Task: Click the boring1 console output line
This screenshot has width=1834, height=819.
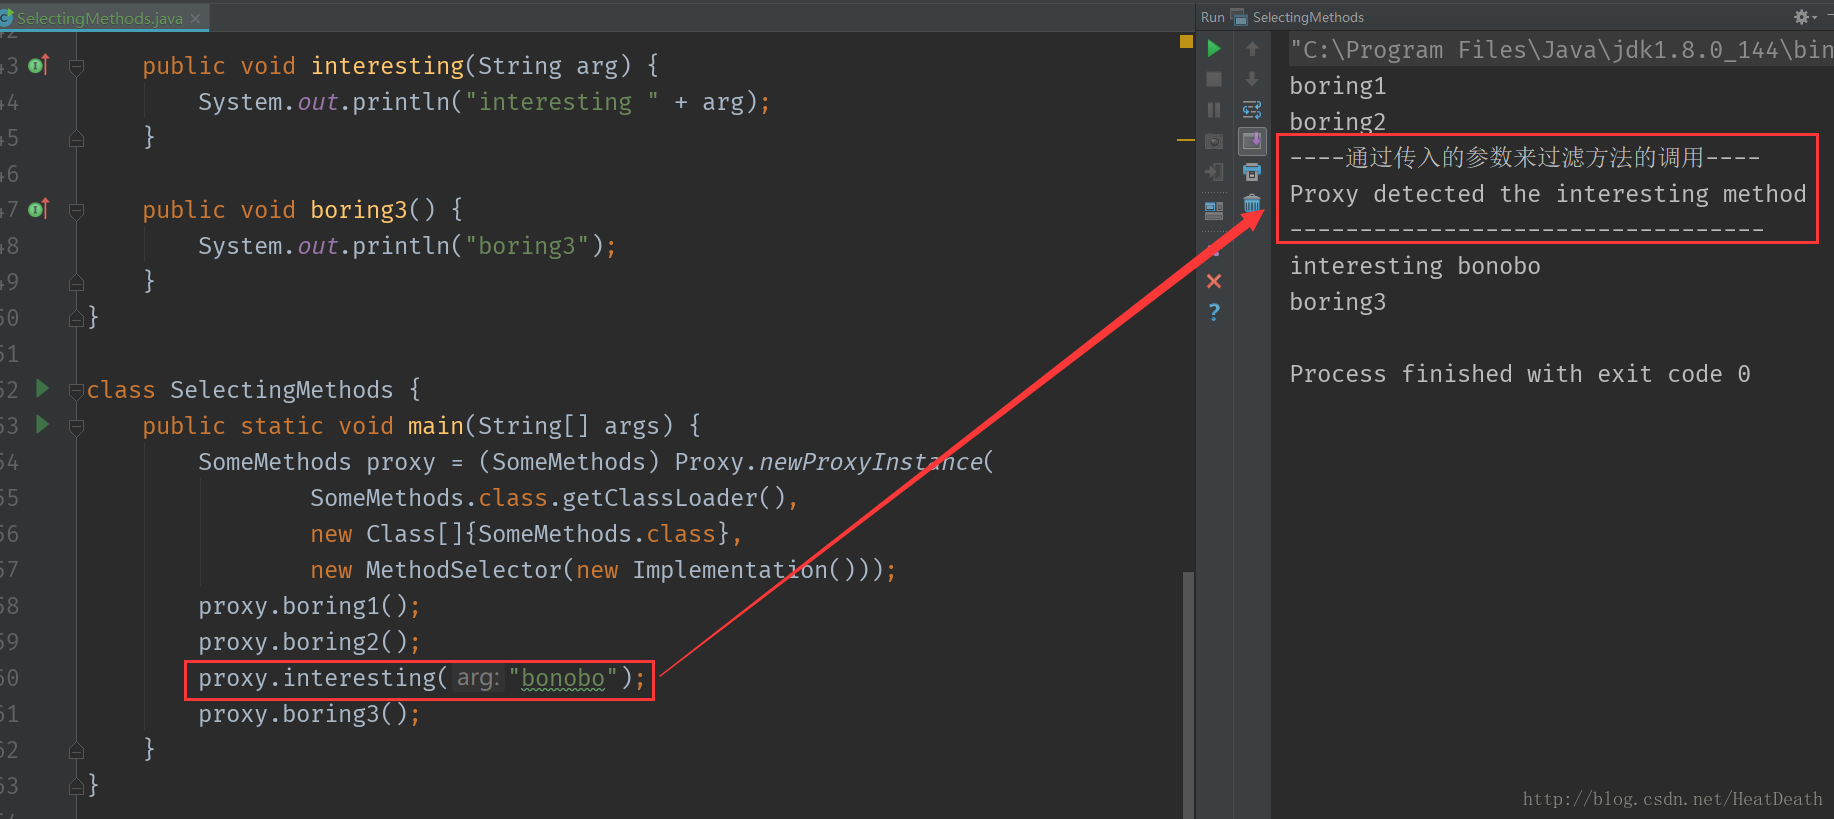Action: point(1338,86)
